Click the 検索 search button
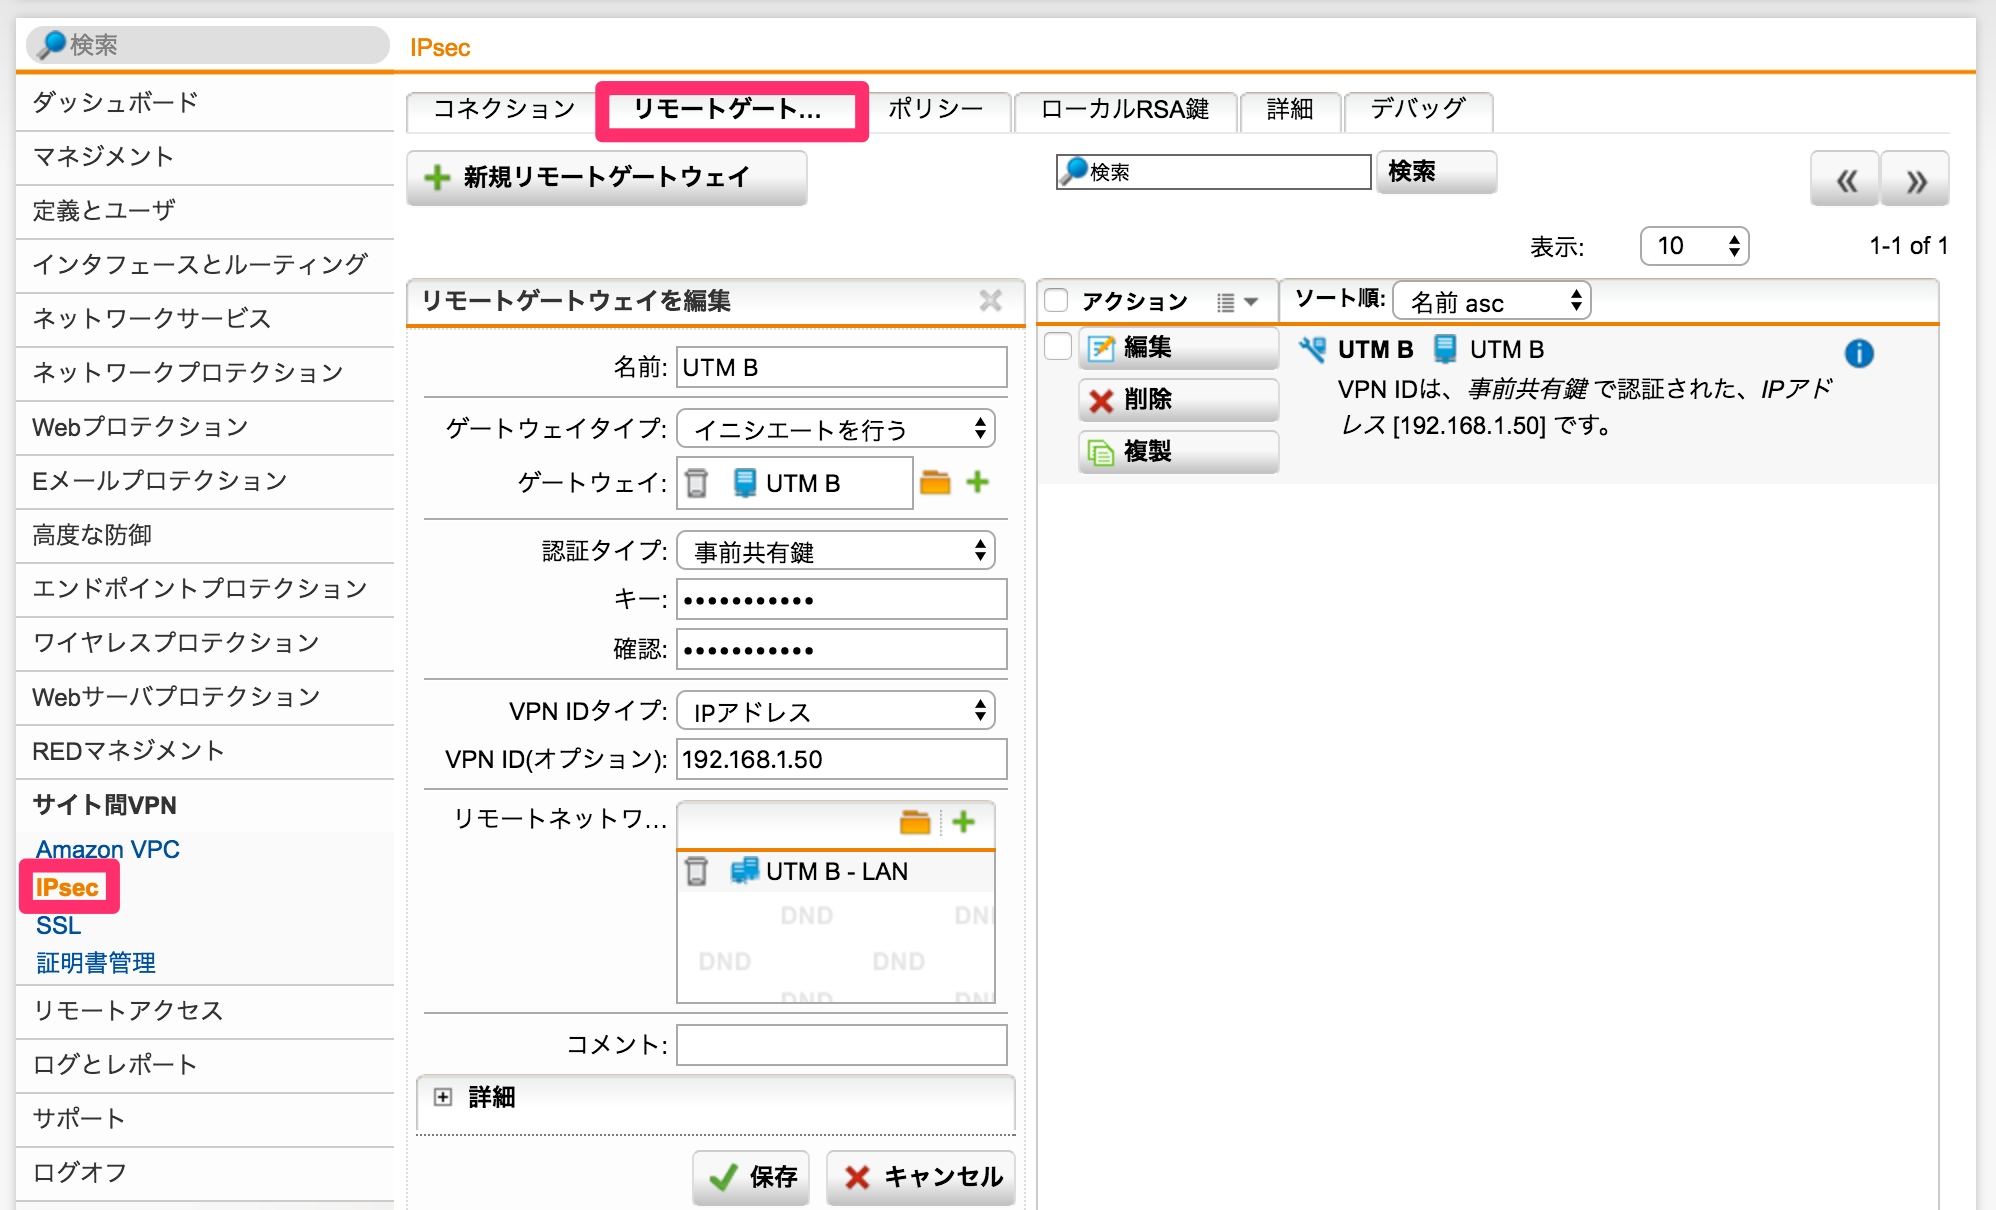 coord(1436,171)
